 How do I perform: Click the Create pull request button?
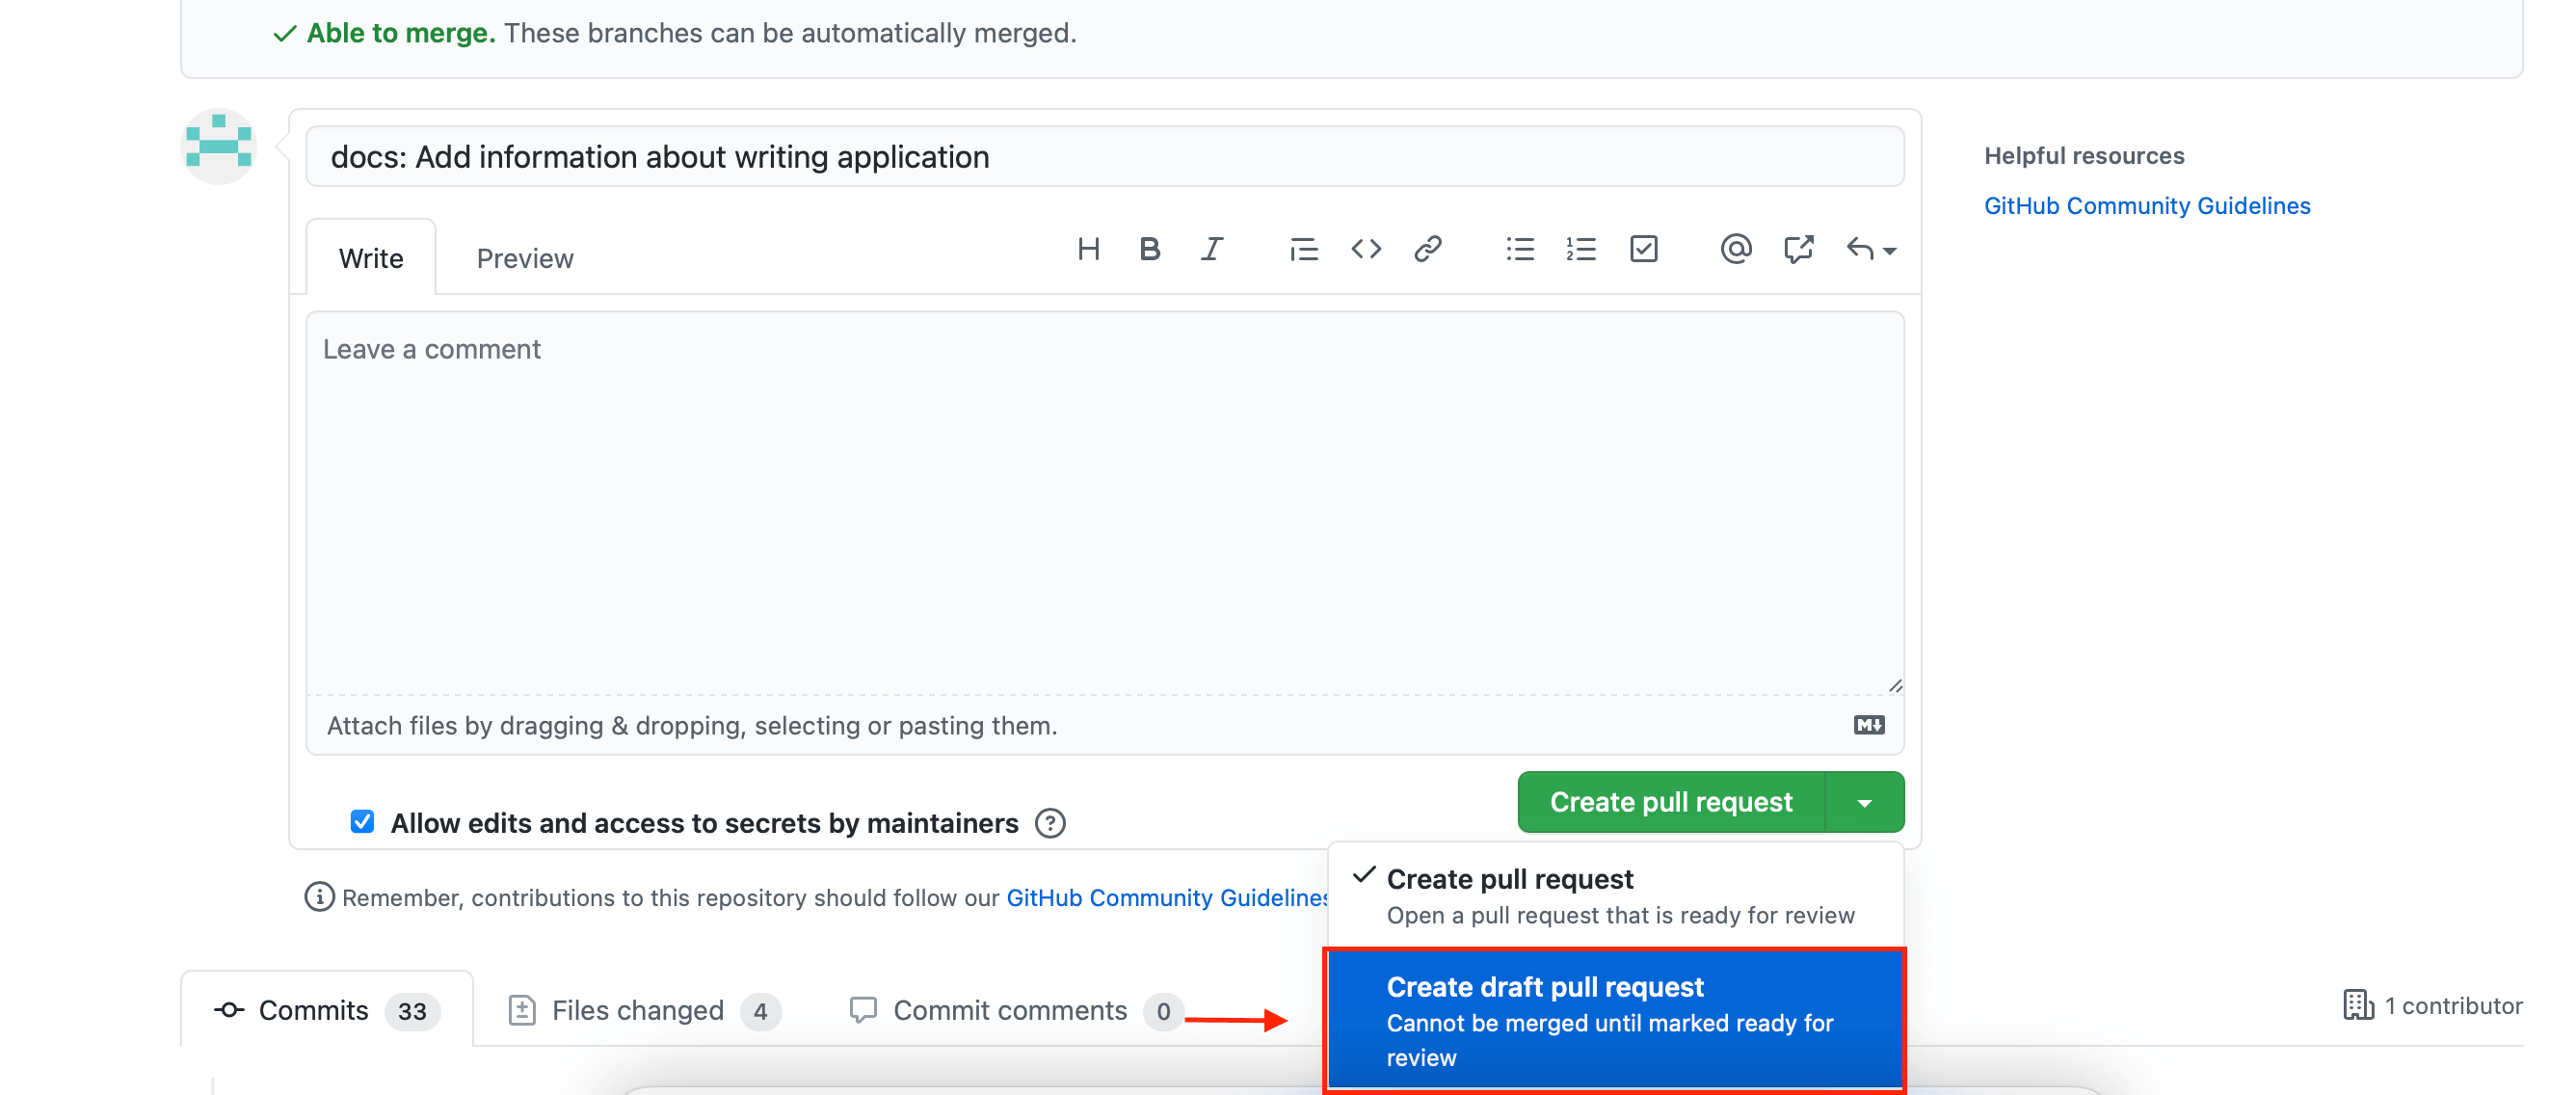coord(1670,801)
